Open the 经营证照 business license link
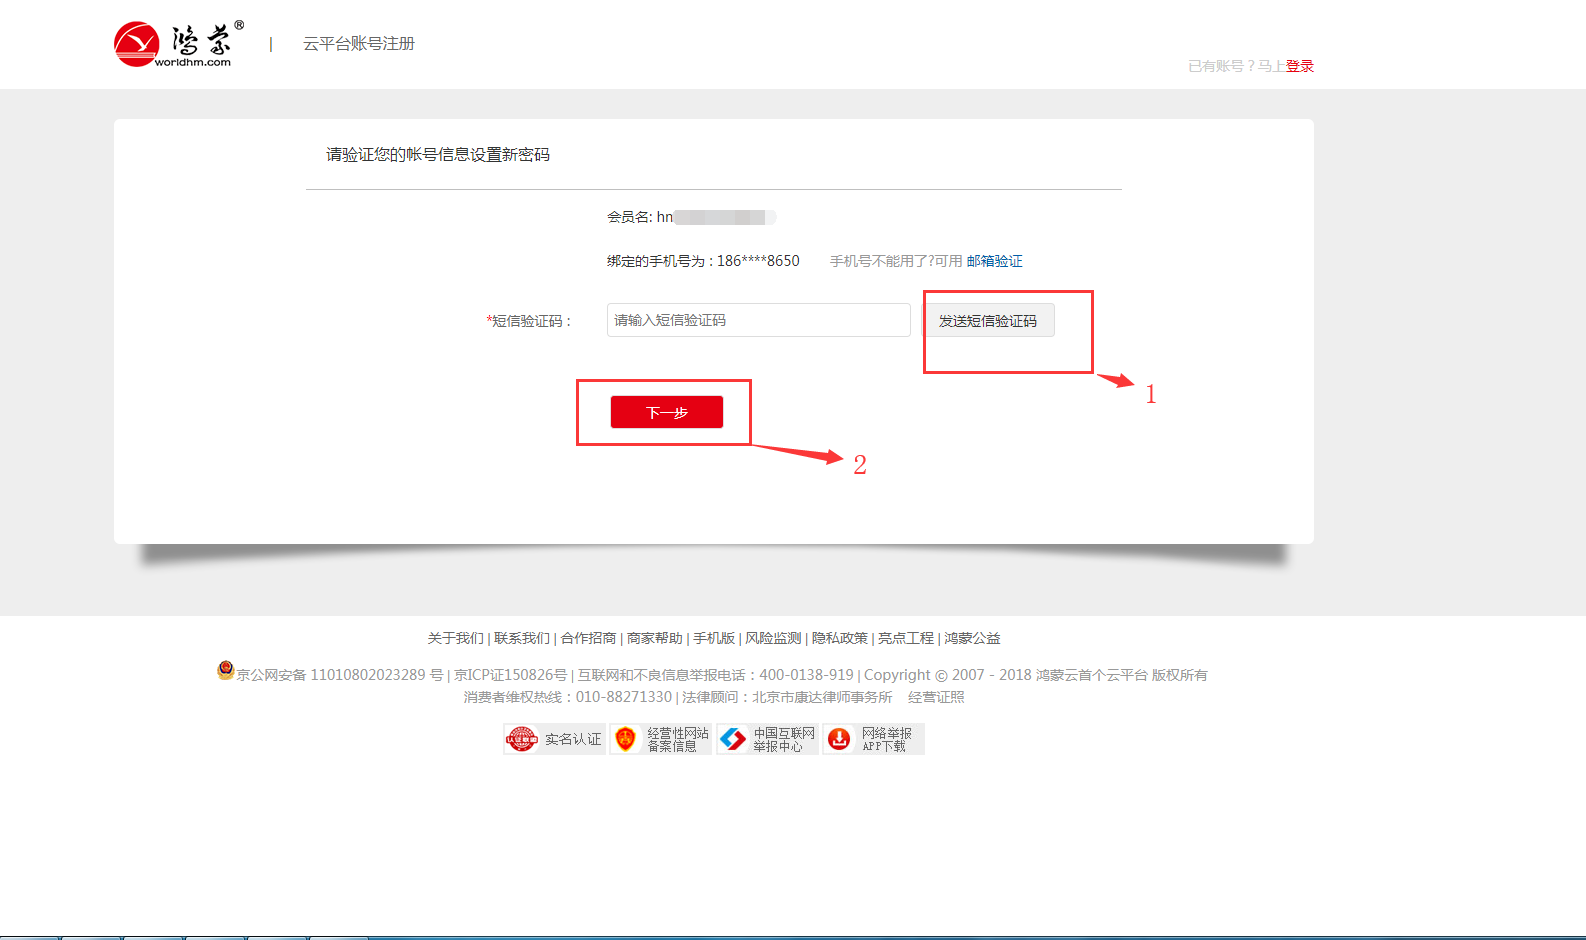The width and height of the screenshot is (1586, 940). pyautogui.click(x=936, y=697)
